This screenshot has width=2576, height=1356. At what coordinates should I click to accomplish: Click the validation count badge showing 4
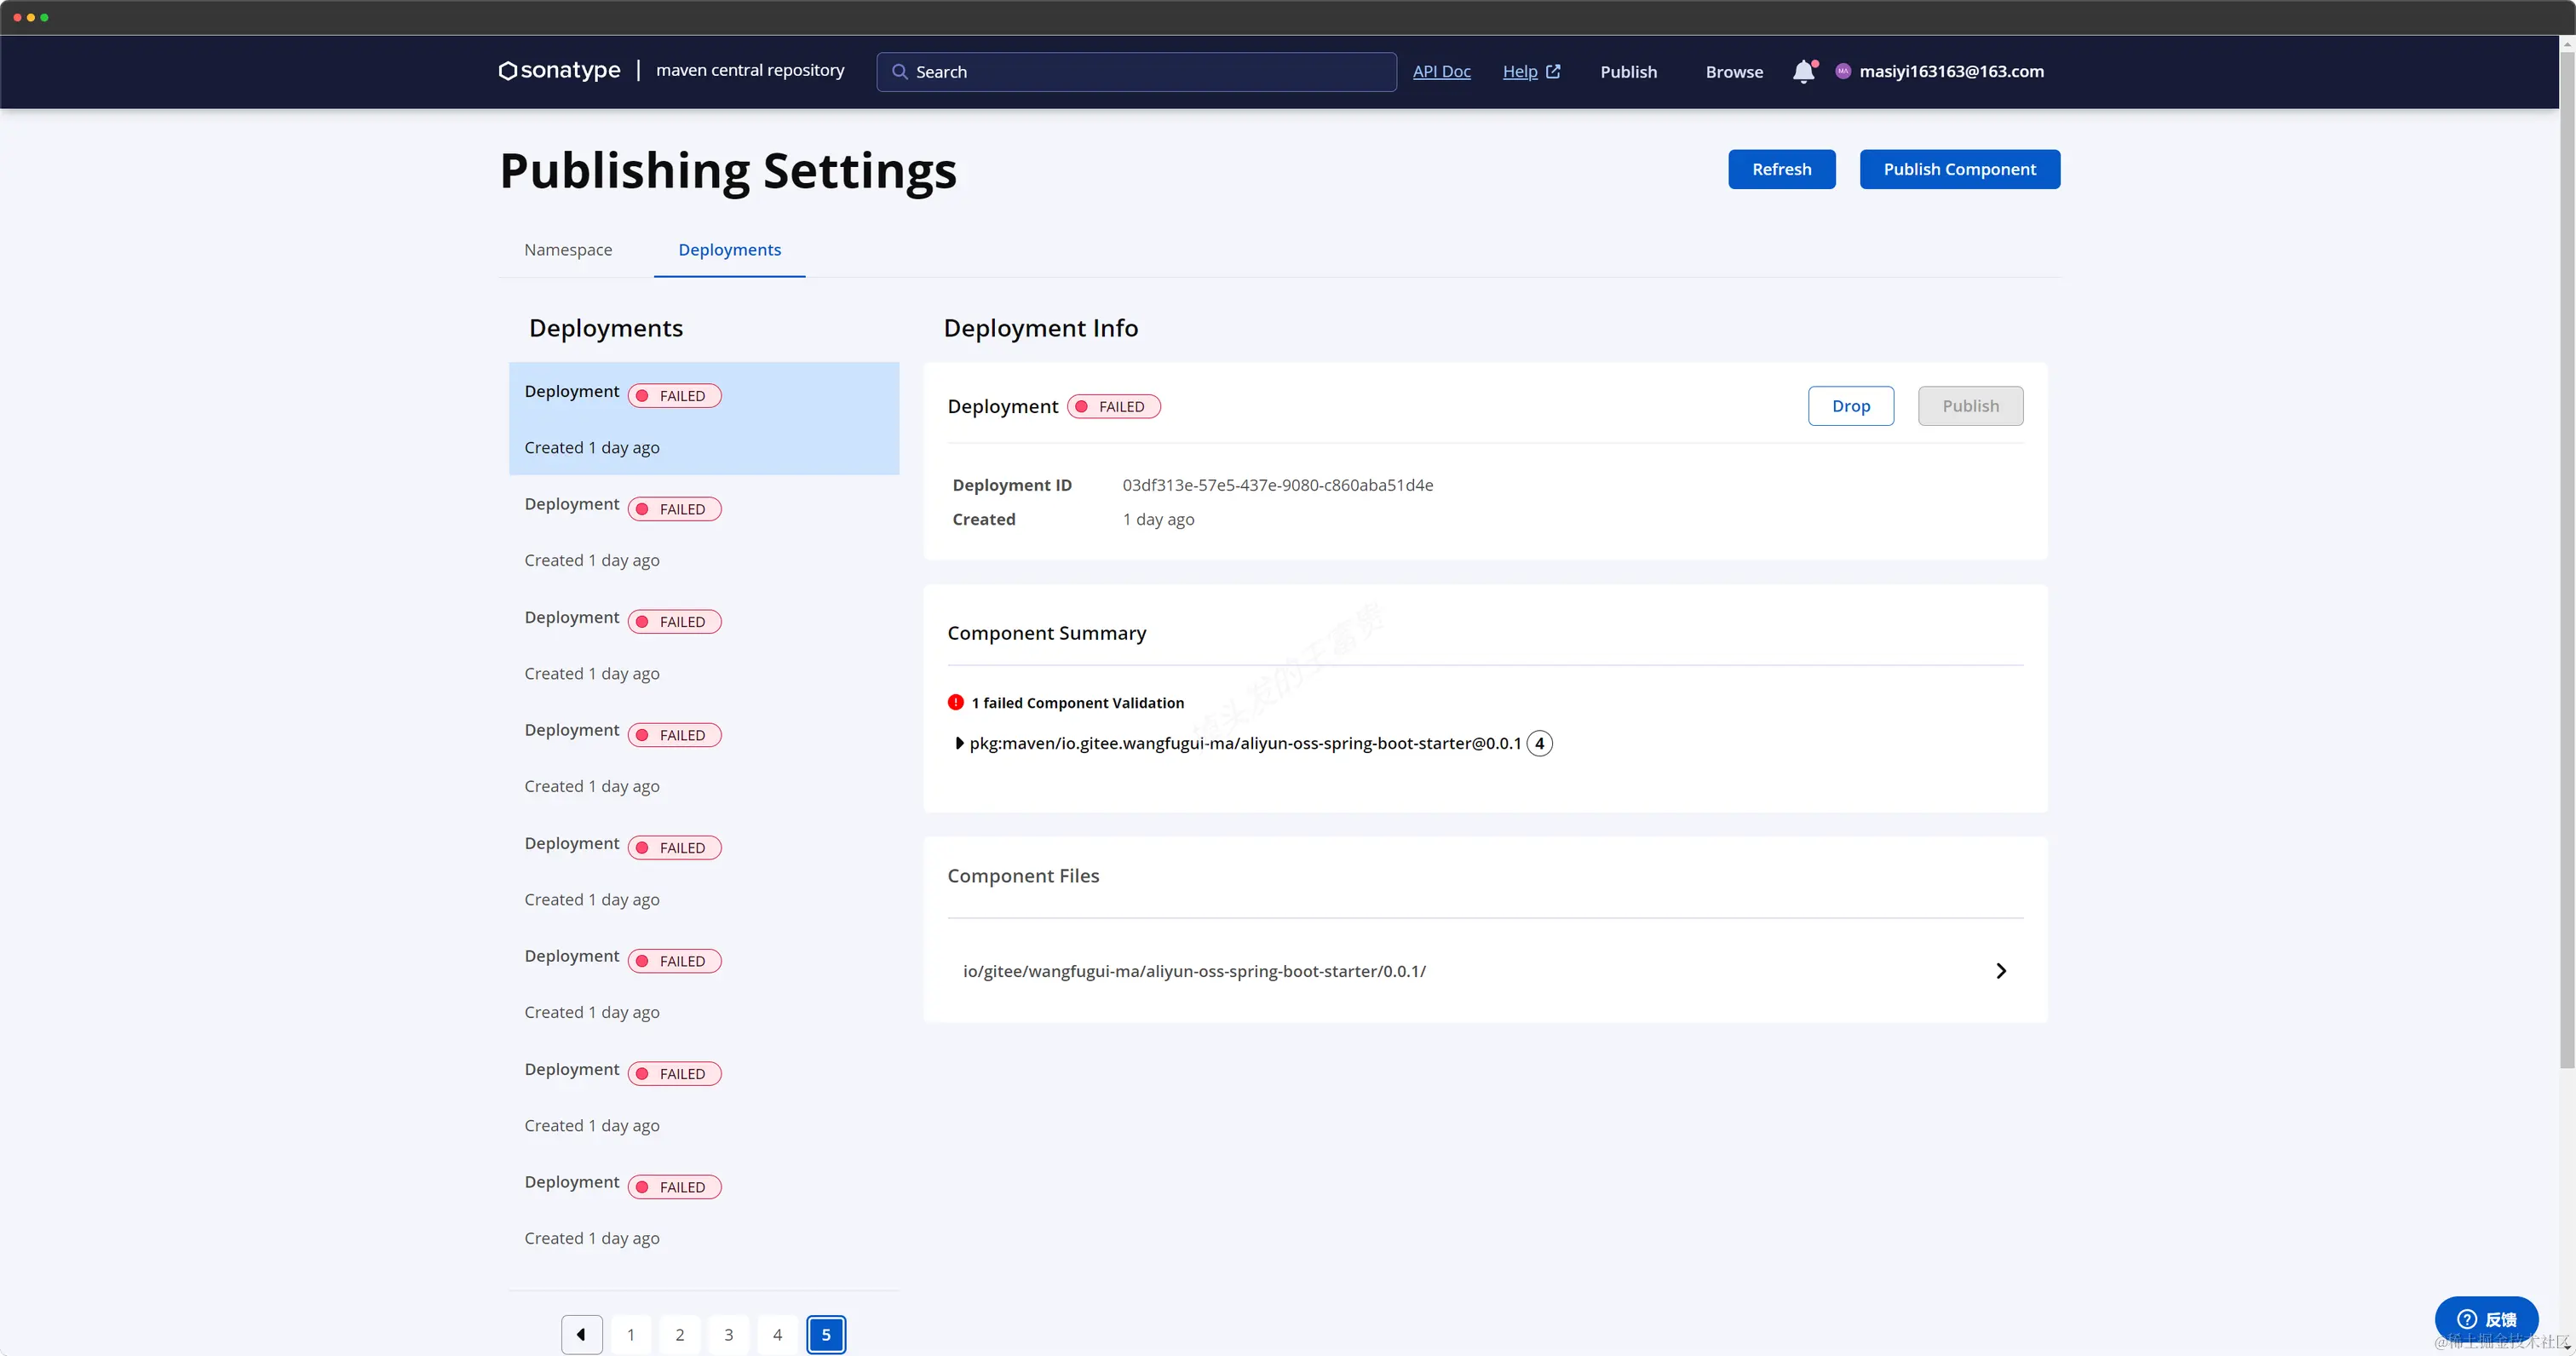[1539, 743]
